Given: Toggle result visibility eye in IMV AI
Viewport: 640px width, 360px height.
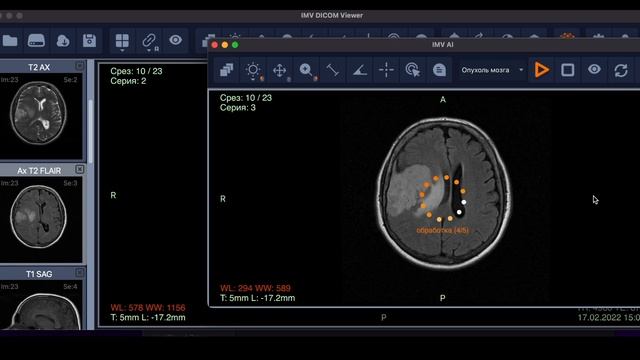Looking at the screenshot, I should click(x=594, y=69).
